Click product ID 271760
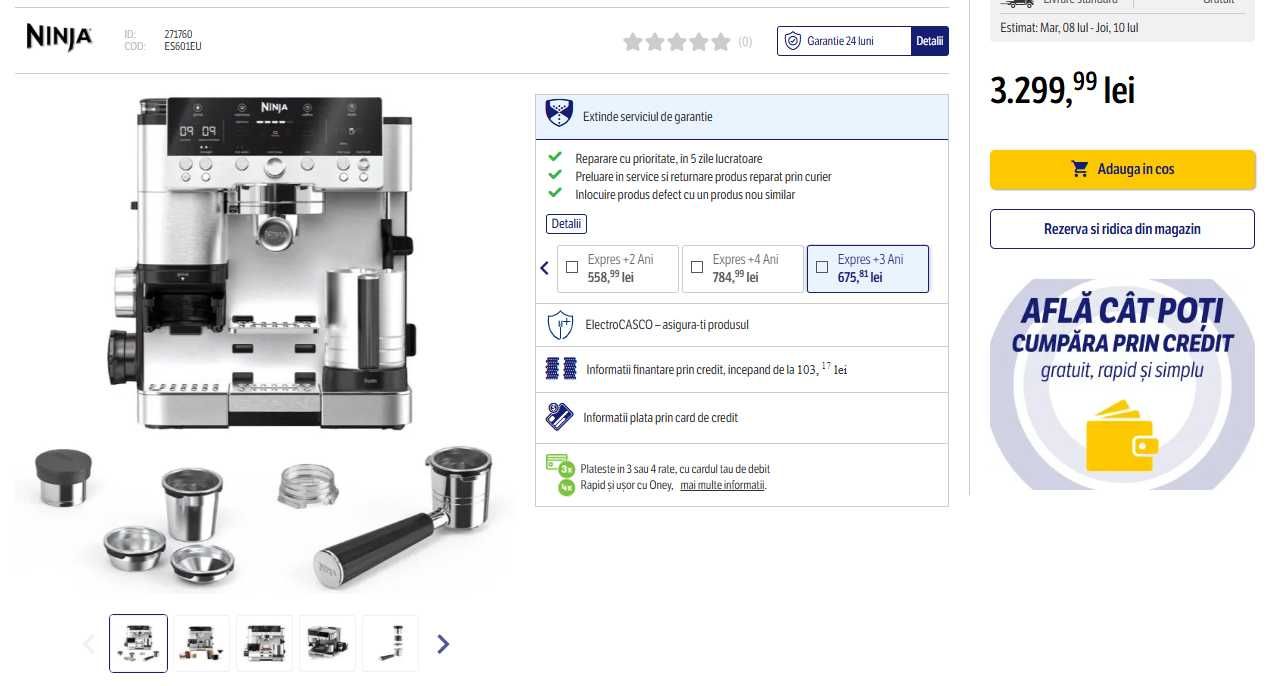Screen dimensions: 1270x686 click(178, 34)
